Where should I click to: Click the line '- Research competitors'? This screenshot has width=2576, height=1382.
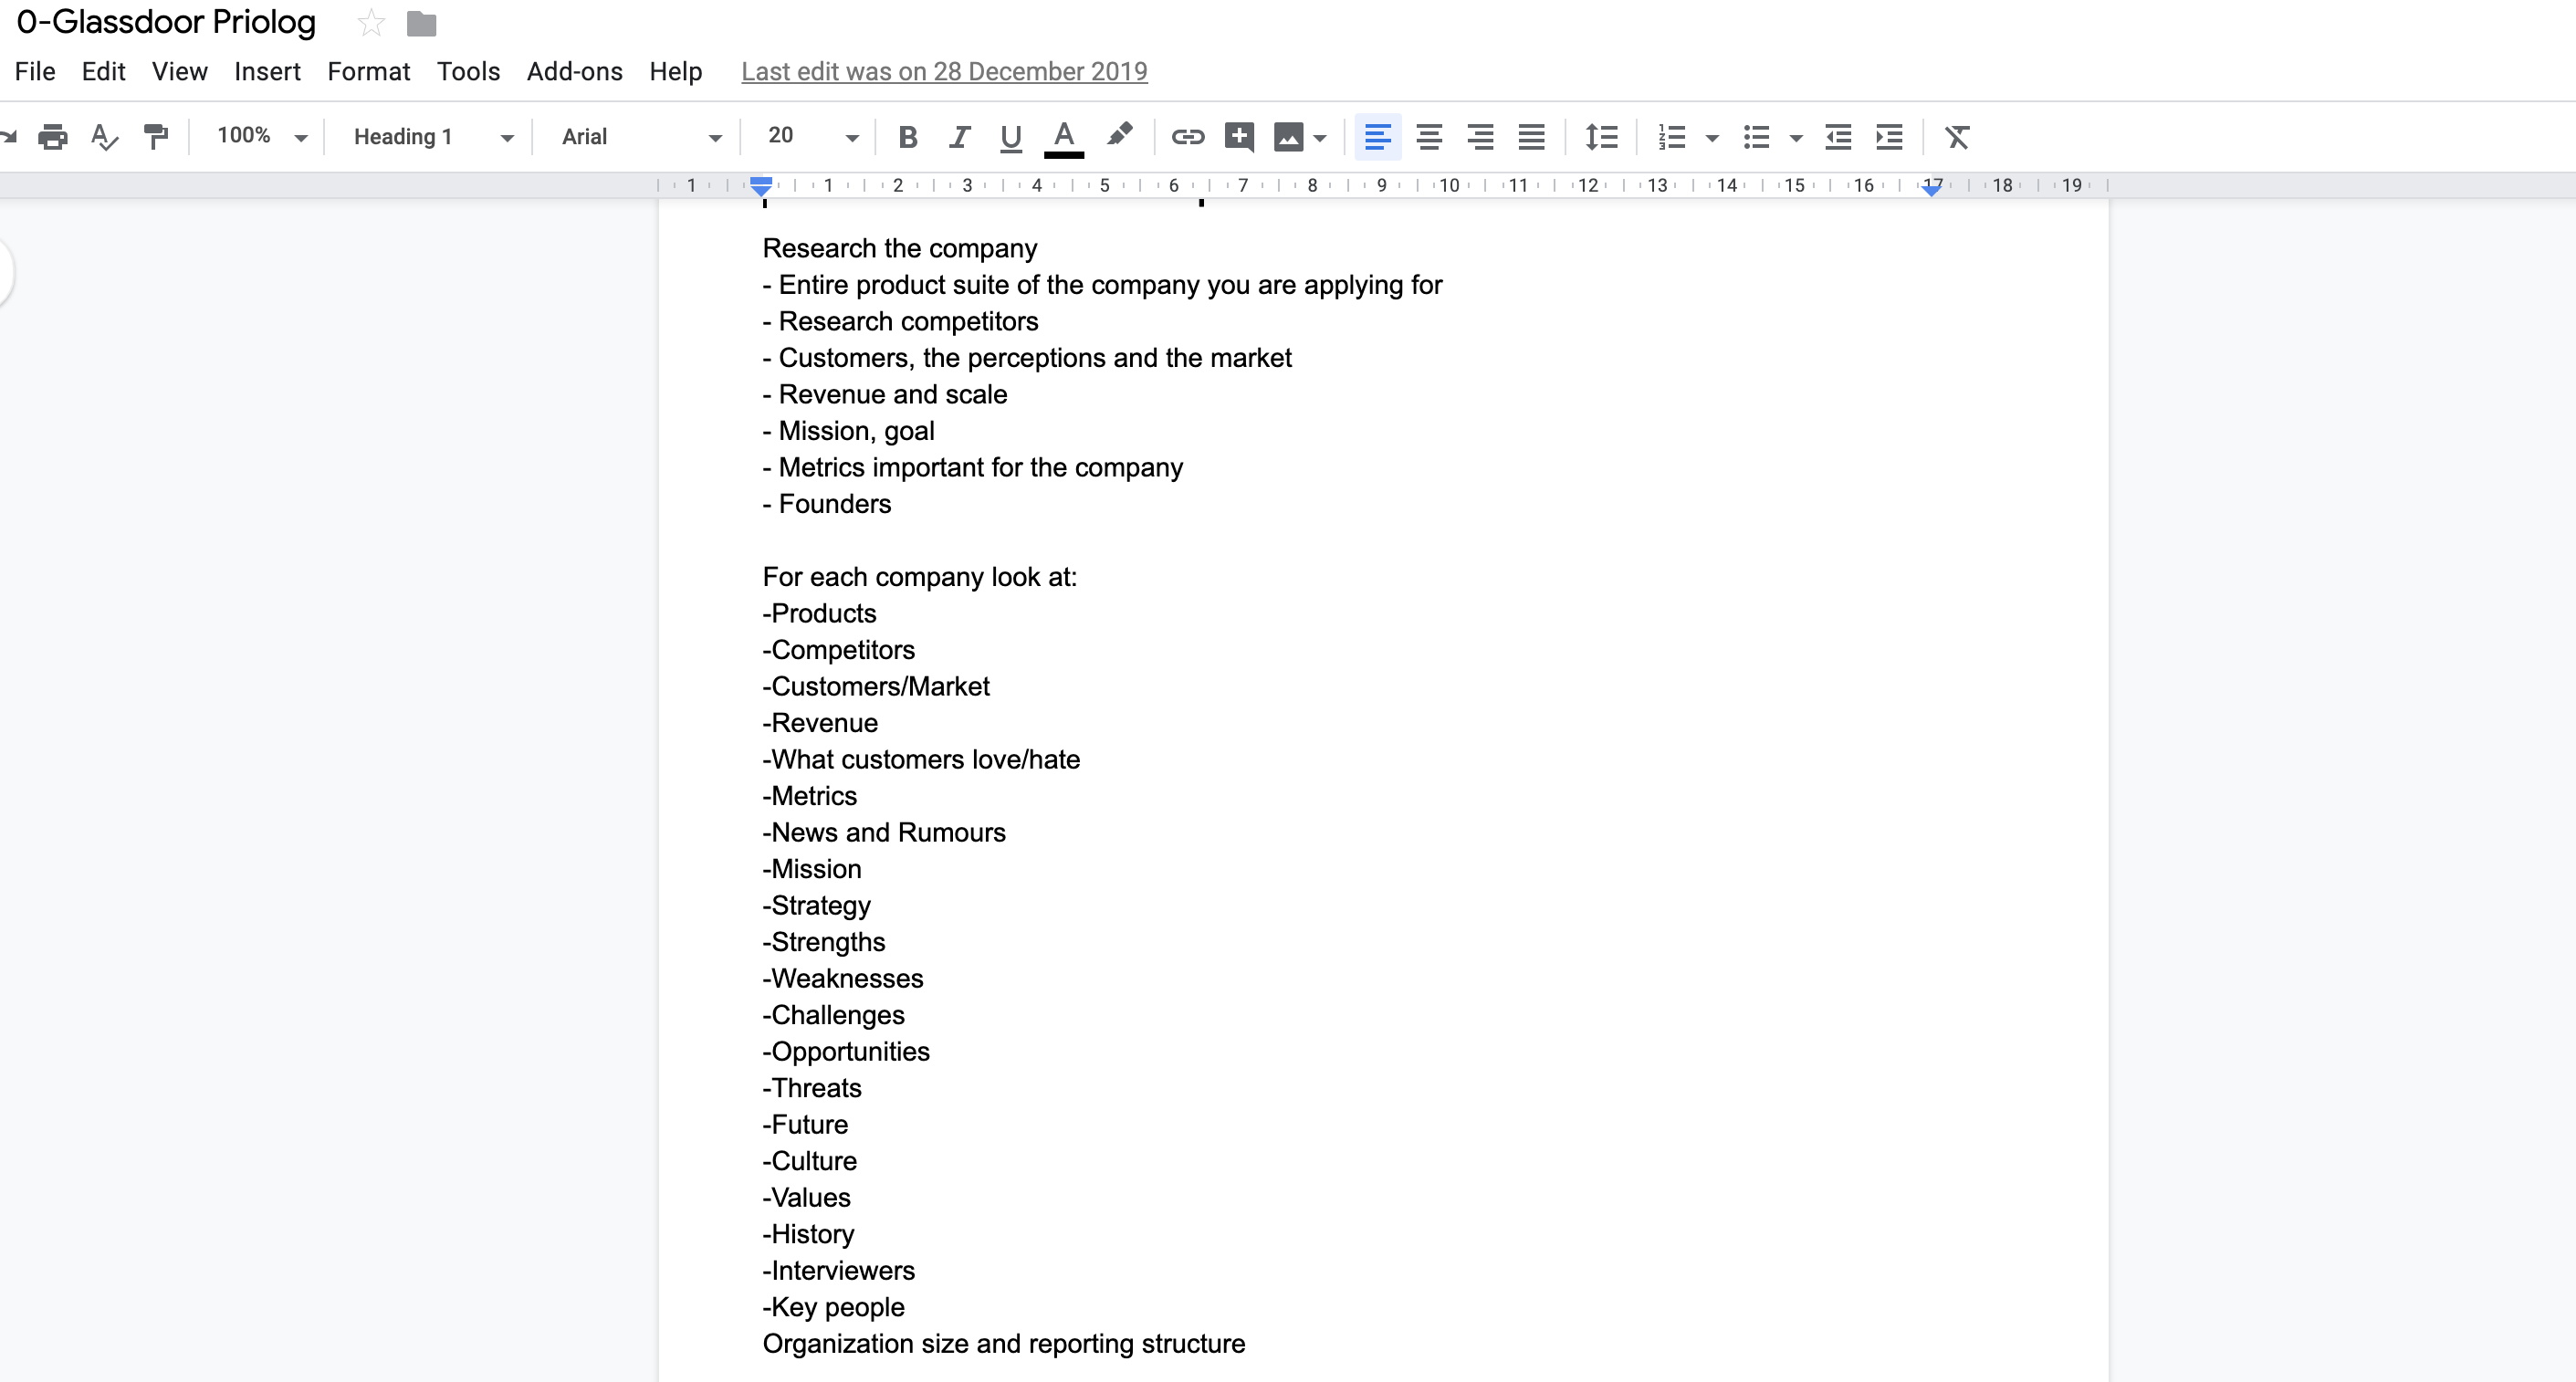pyautogui.click(x=900, y=321)
